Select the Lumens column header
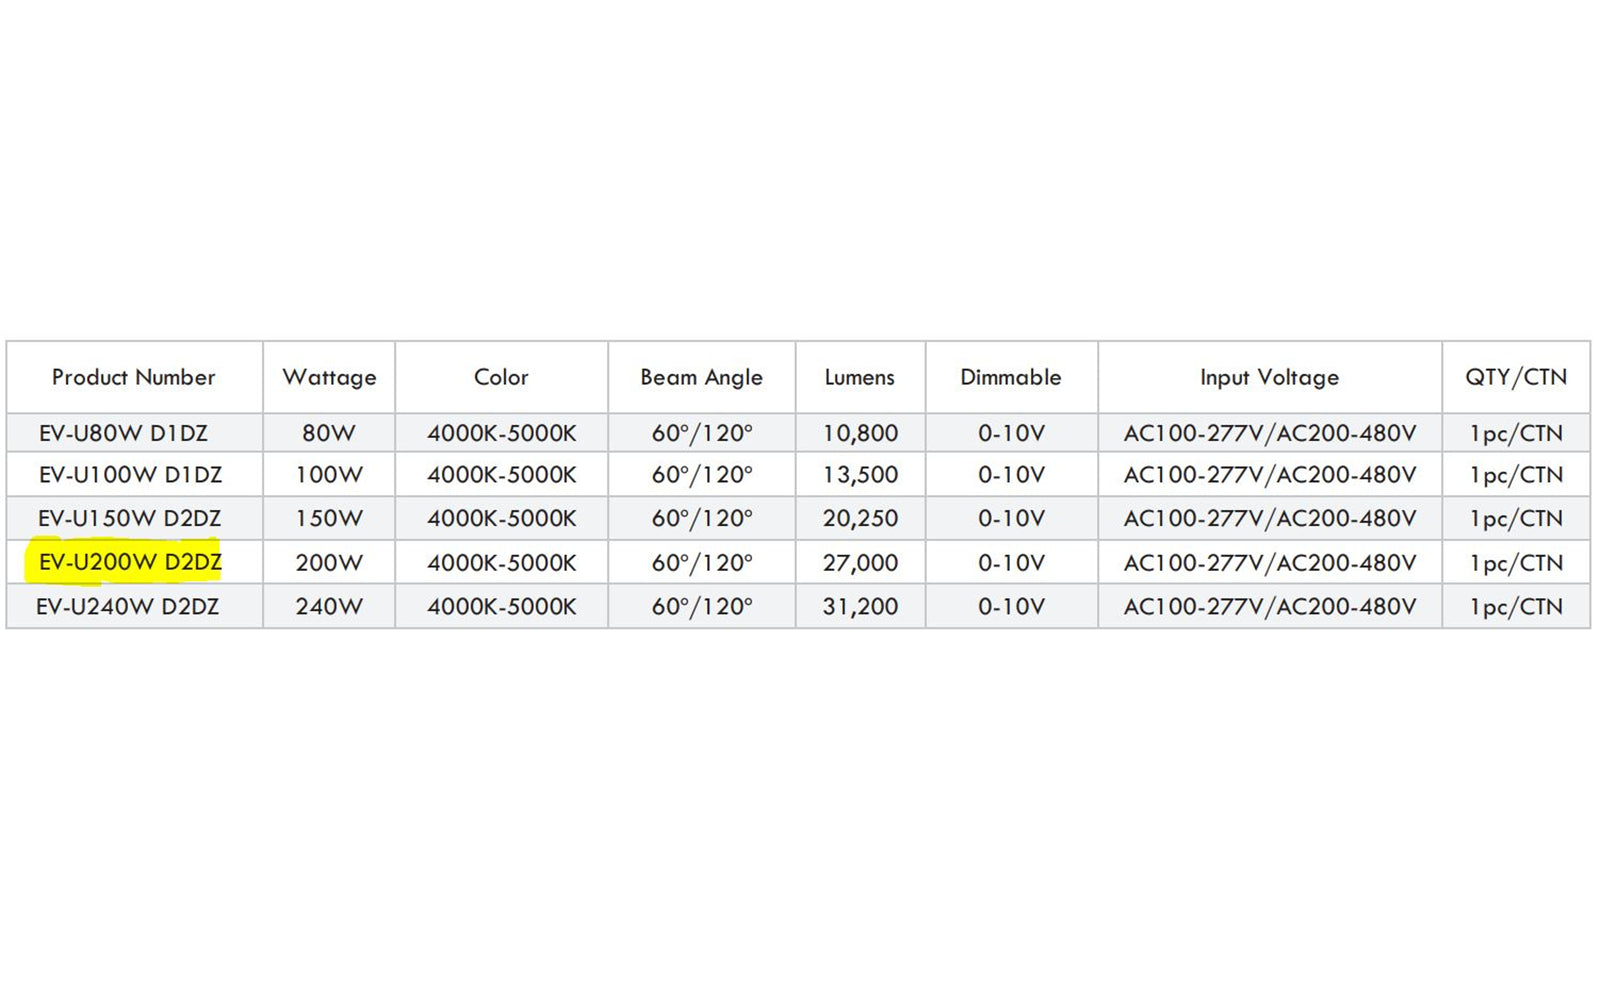Screen dimensions: 1600x1000 [859, 377]
